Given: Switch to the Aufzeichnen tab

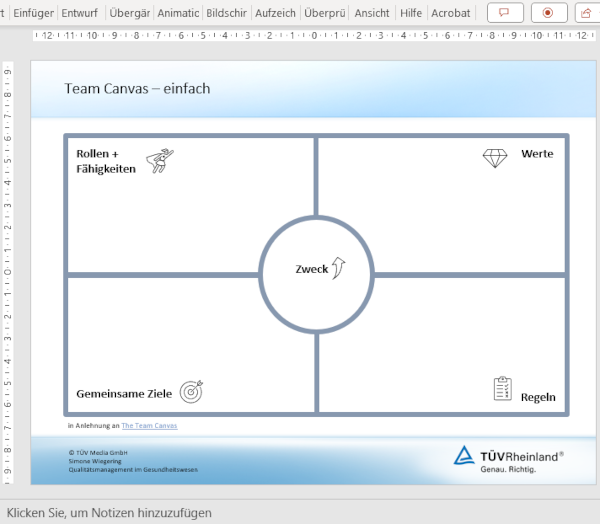Looking at the screenshot, I should pyautogui.click(x=275, y=13).
